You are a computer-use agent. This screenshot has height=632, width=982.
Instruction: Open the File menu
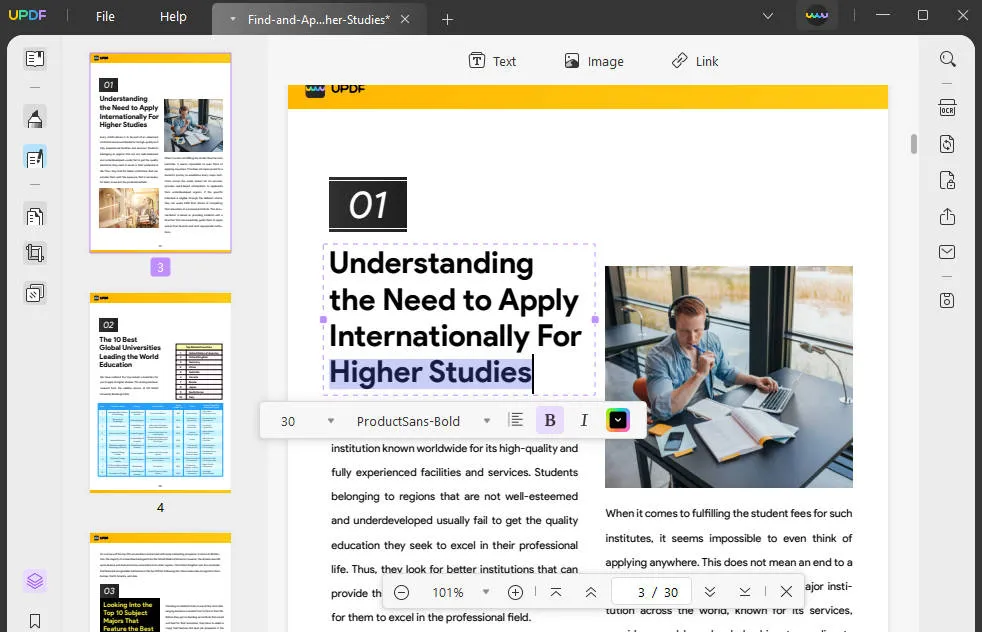pyautogui.click(x=104, y=16)
